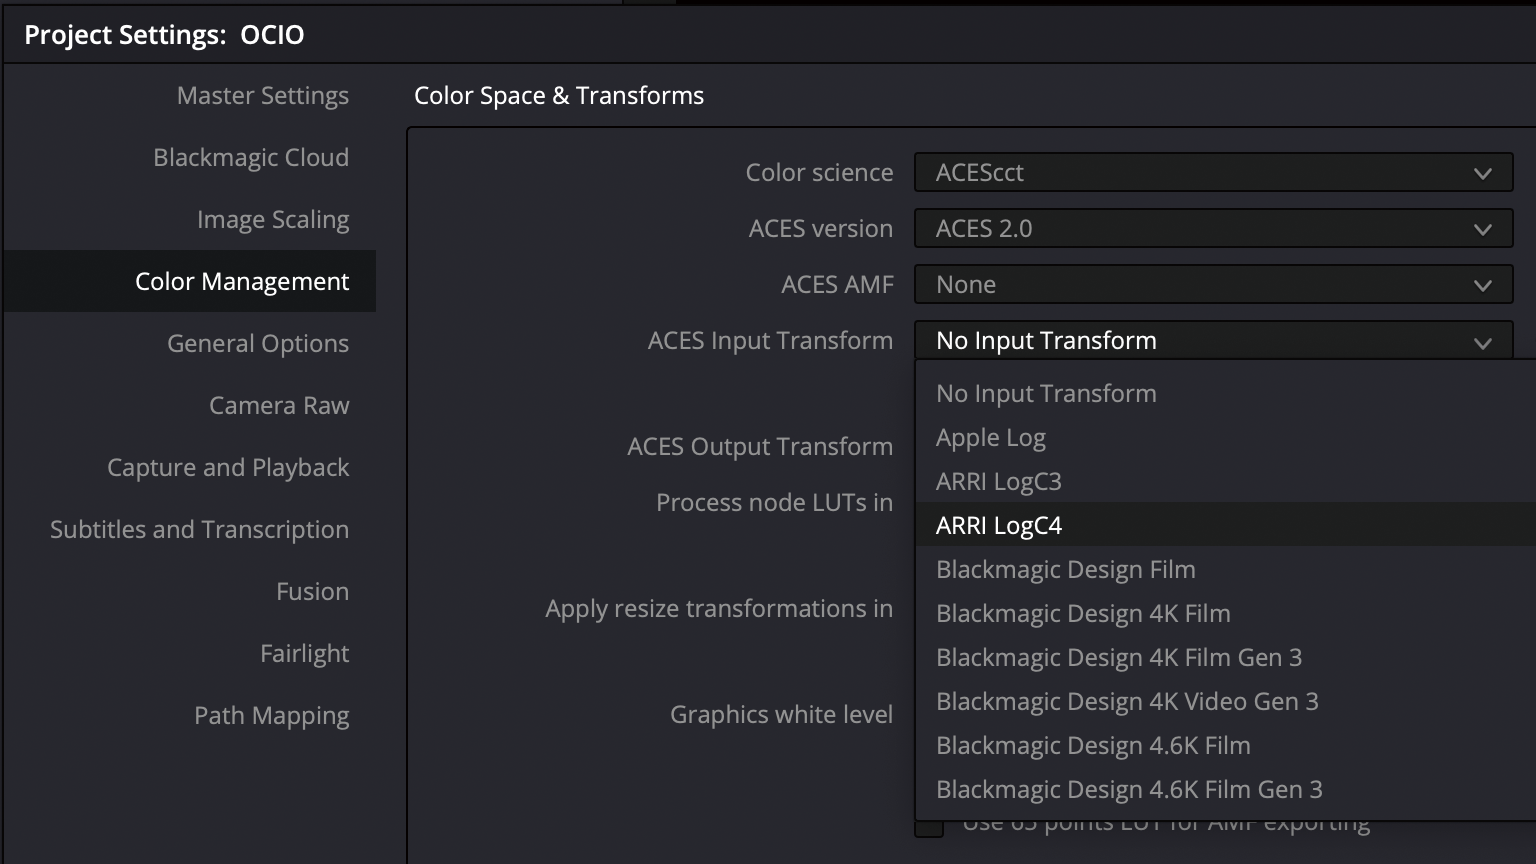Open Master Settings section
The height and width of the screenshot is (864, 1536).
[262, 95]
